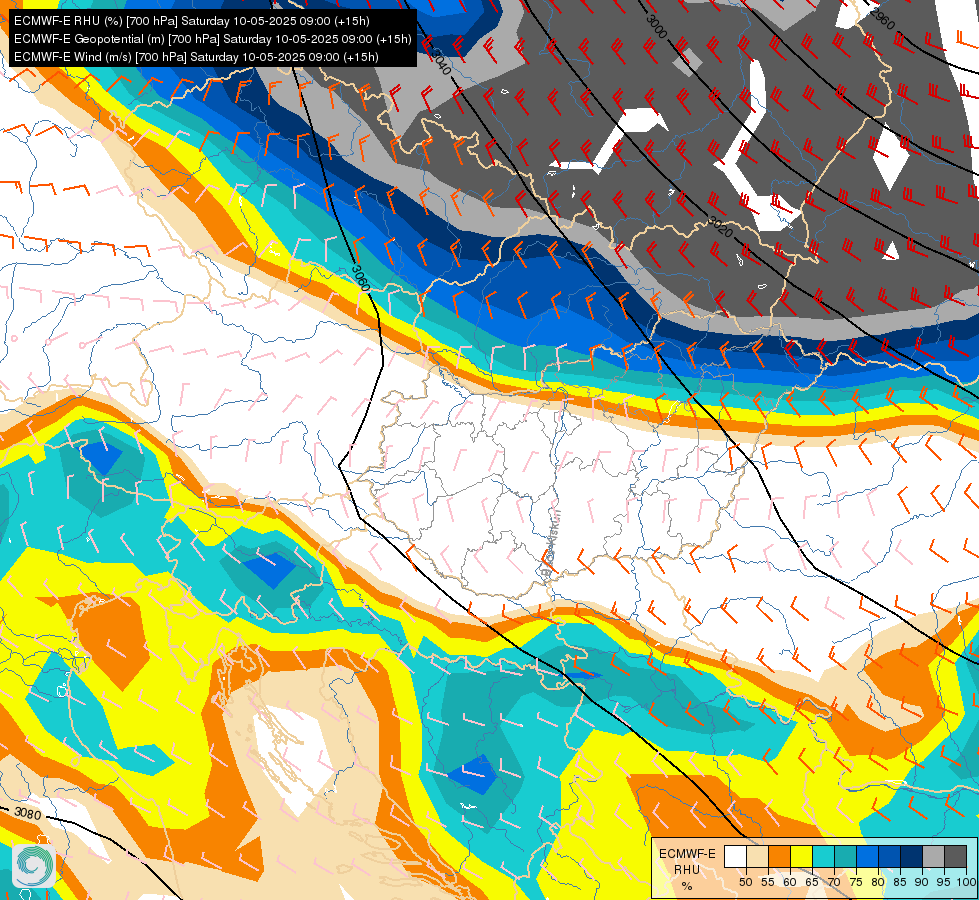Click the 3020 geopotential contour label
The height and width of the screenshot is (900, 979).
click(x=721, y=227)
